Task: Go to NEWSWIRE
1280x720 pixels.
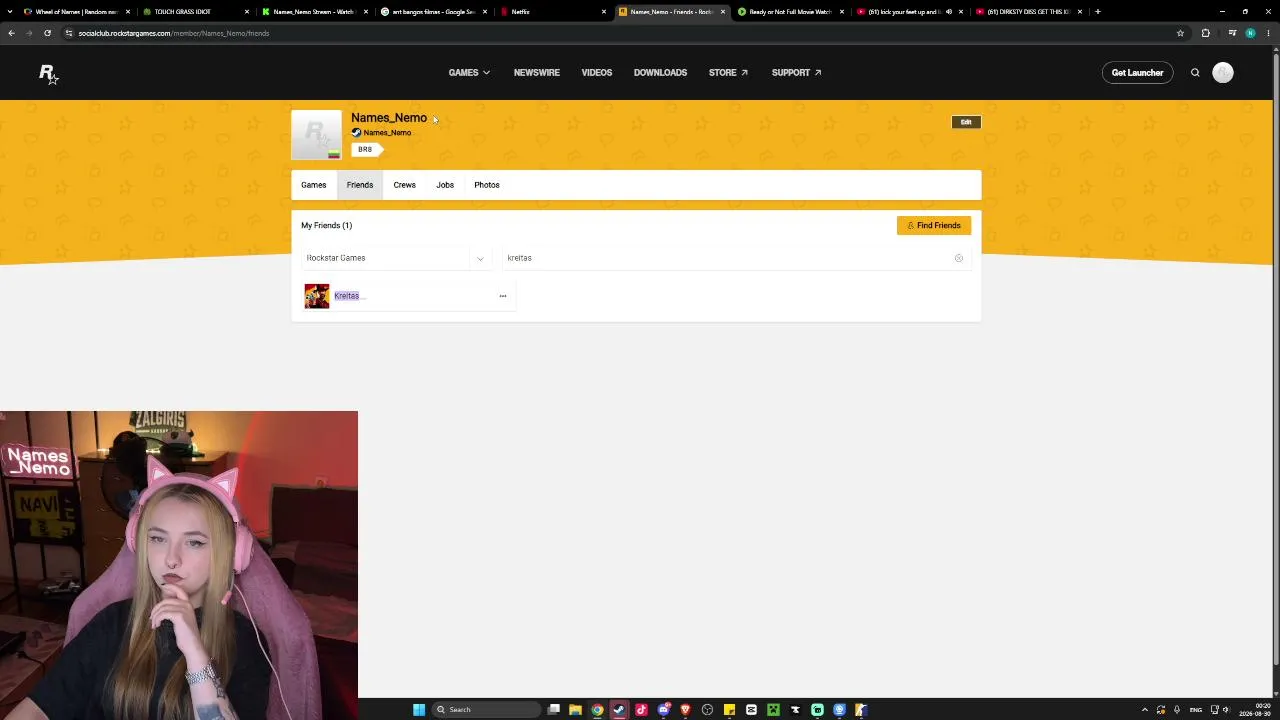Action: coord(537,73)
